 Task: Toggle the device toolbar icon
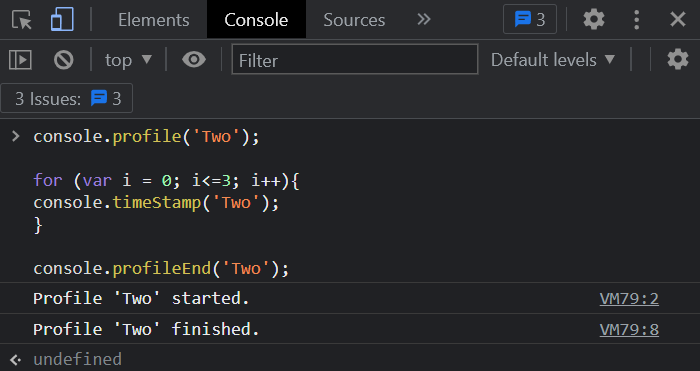(x=62, y=20)
